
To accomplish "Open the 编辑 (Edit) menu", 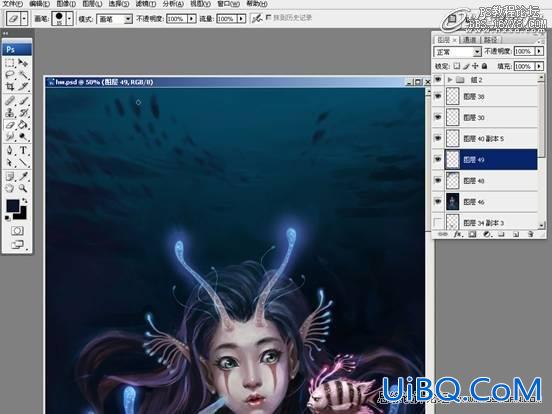I will 39,4.
